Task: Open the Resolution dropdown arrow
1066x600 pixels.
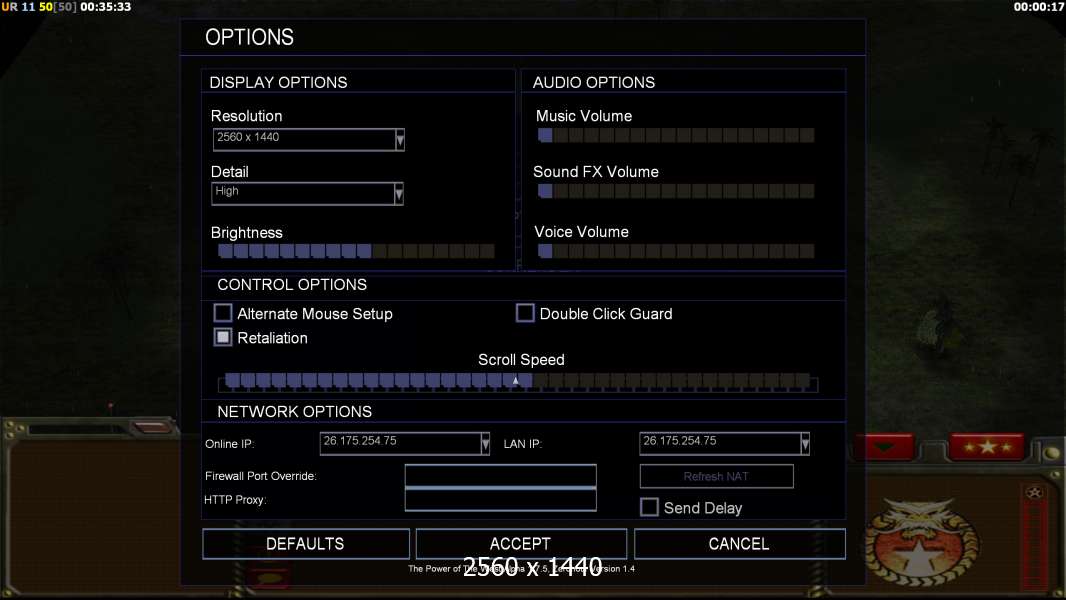Action: tap(400, 139)
